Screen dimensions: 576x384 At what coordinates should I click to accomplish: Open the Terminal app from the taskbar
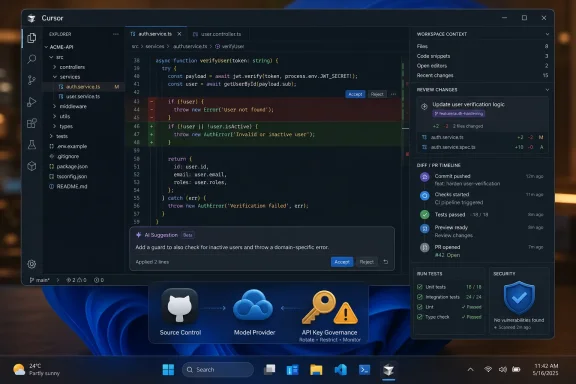point(364,370)
